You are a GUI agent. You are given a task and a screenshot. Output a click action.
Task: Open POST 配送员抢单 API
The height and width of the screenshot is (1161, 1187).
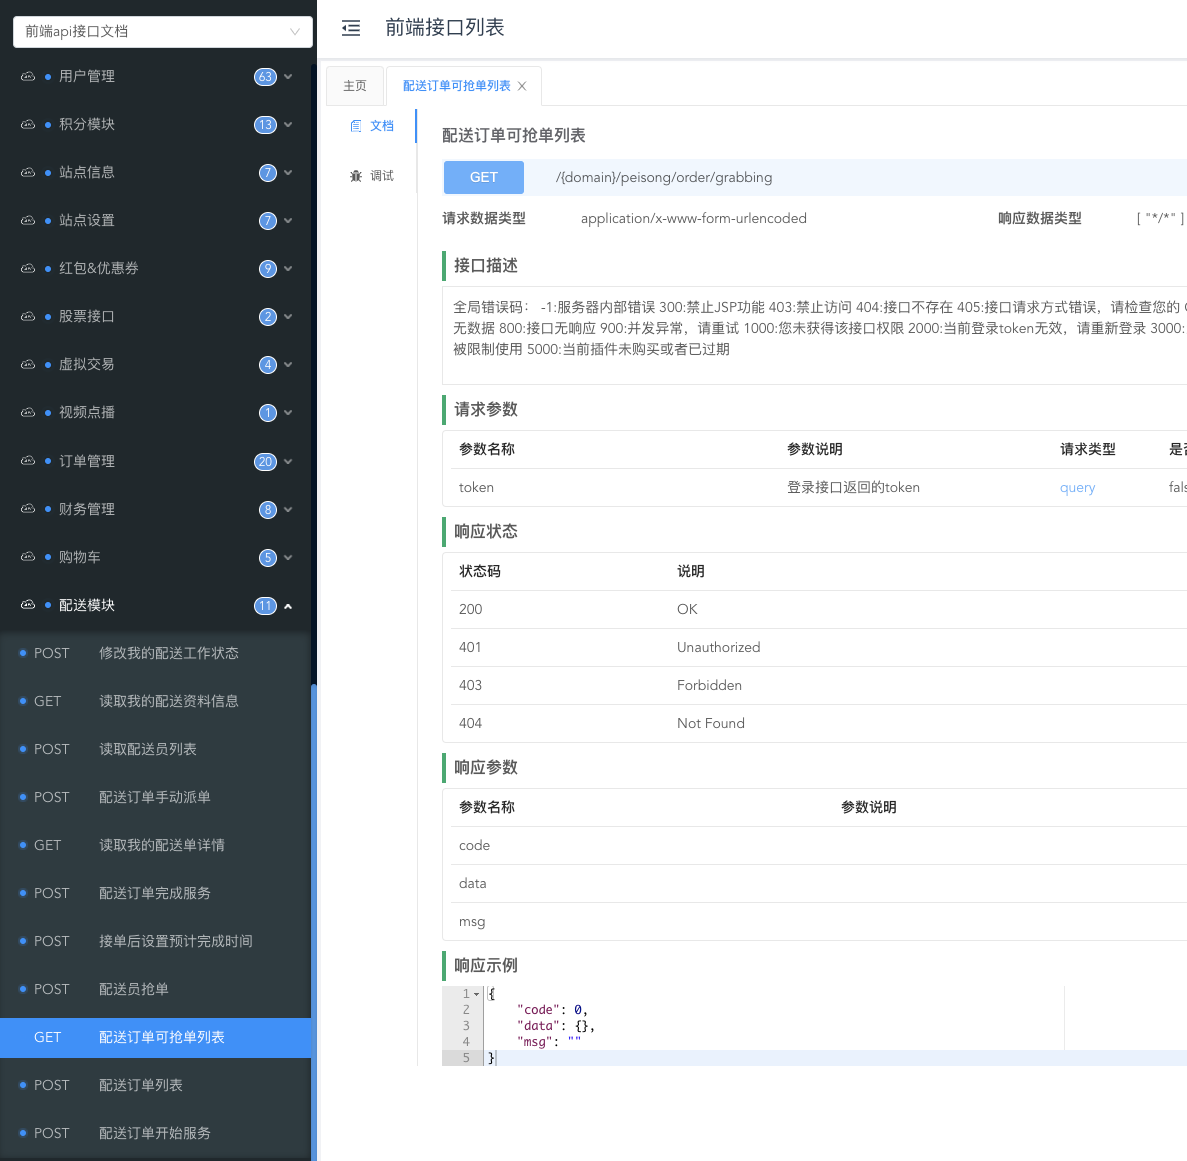point(155,990)
